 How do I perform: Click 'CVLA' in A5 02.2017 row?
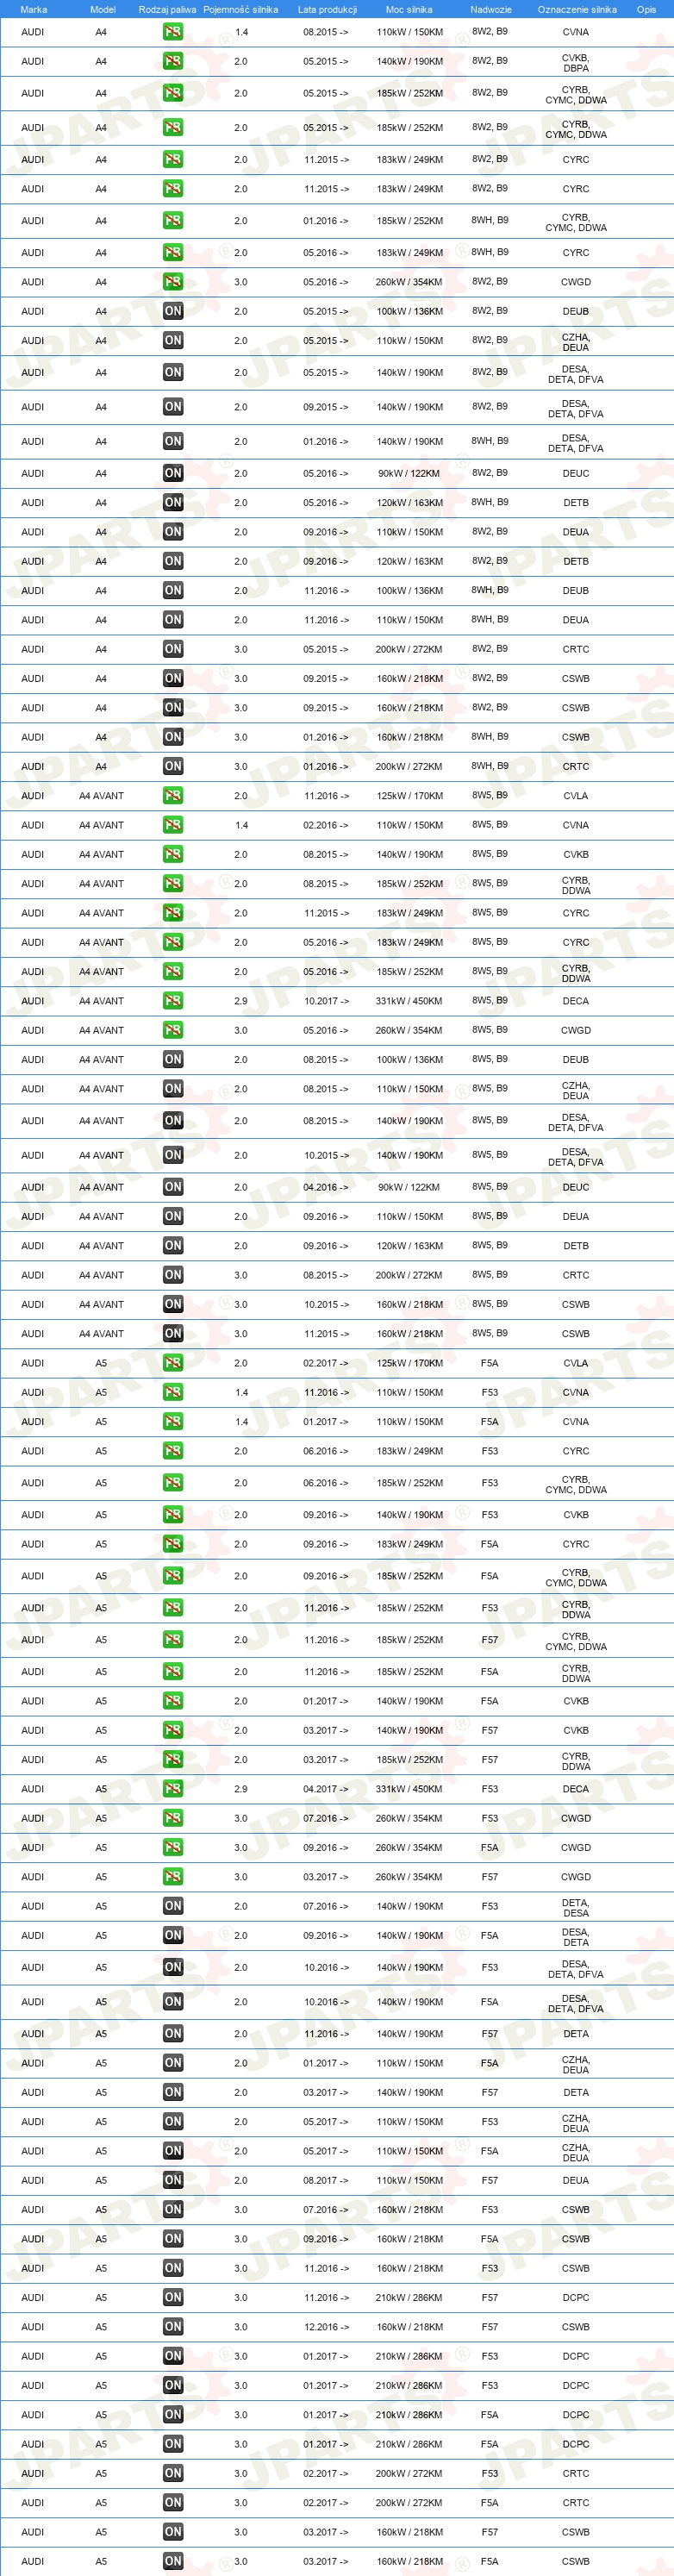click(576, 1363)
